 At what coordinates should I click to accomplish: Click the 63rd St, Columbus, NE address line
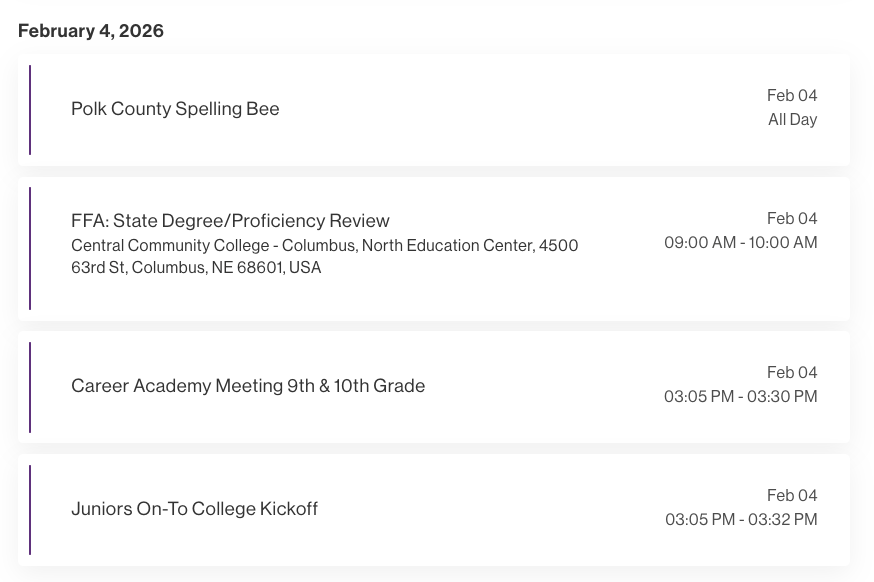(196, 268)
